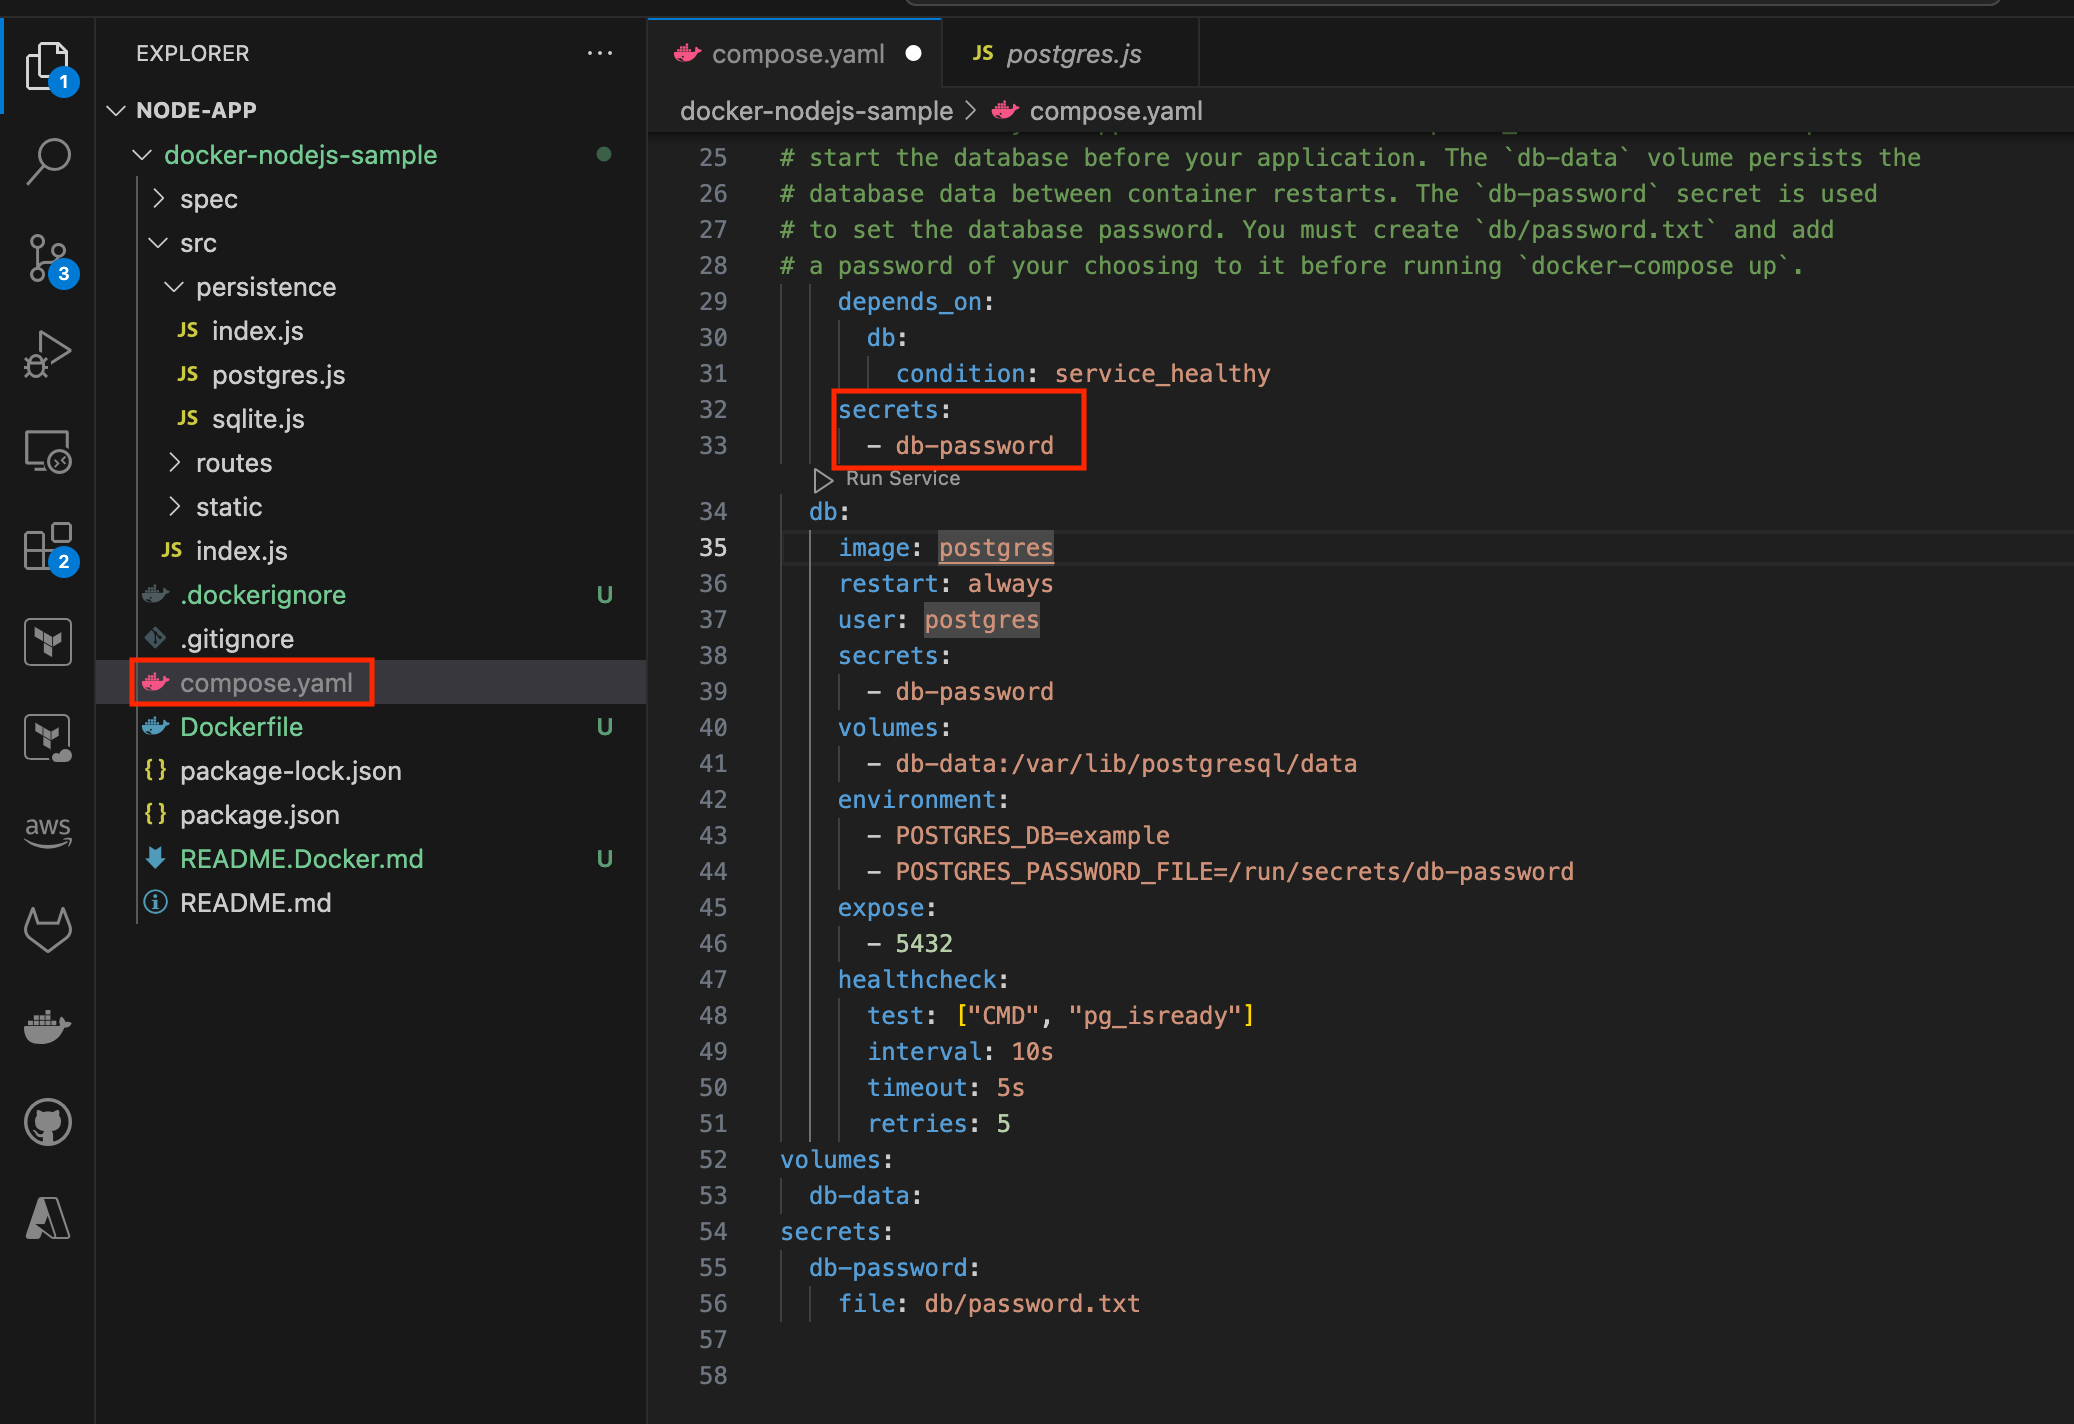
Task: Open the Run and Debug view
Action: point(48,354)
